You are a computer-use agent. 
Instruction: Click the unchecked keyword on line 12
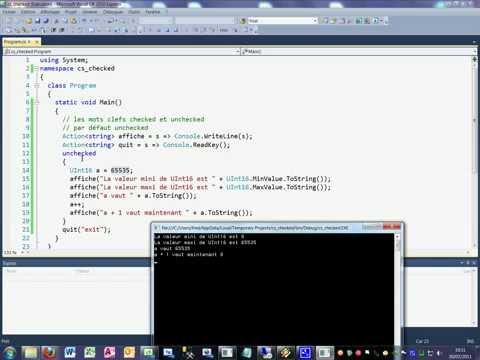pyautogui.click(x=79, y=153)
